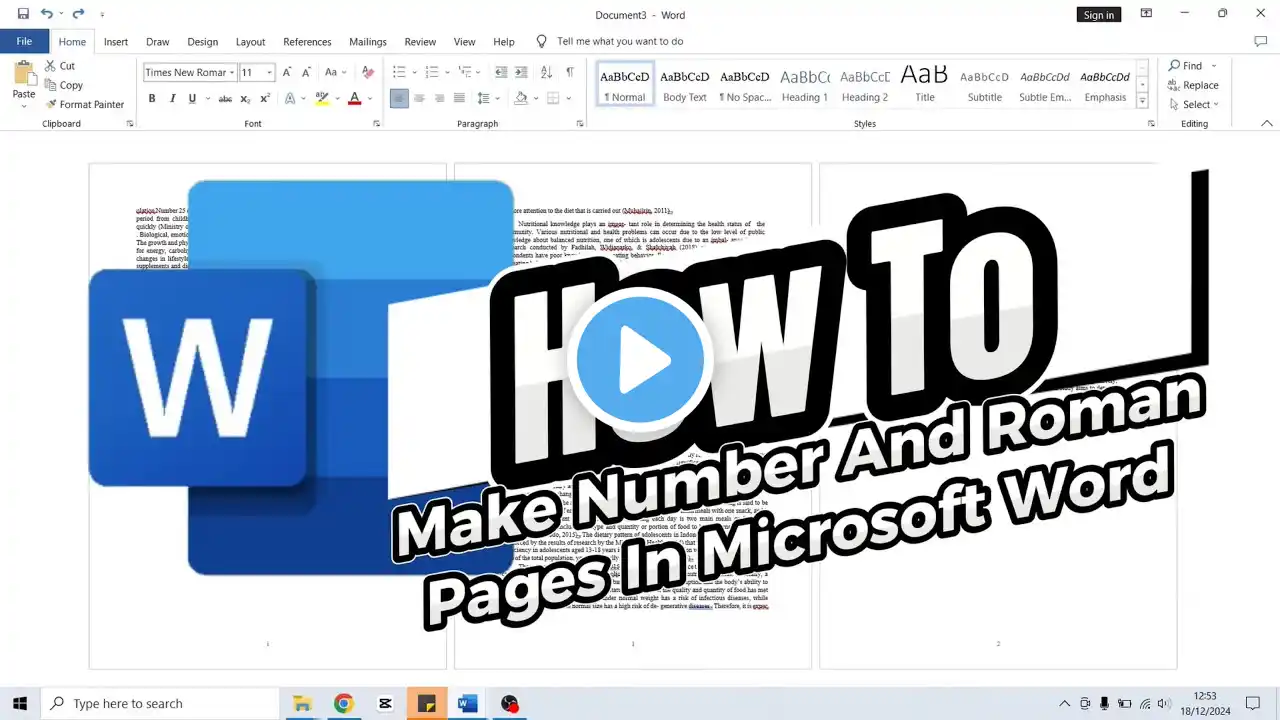
Task: Toggle Center paragraph alignment
Action: [419, 98]
